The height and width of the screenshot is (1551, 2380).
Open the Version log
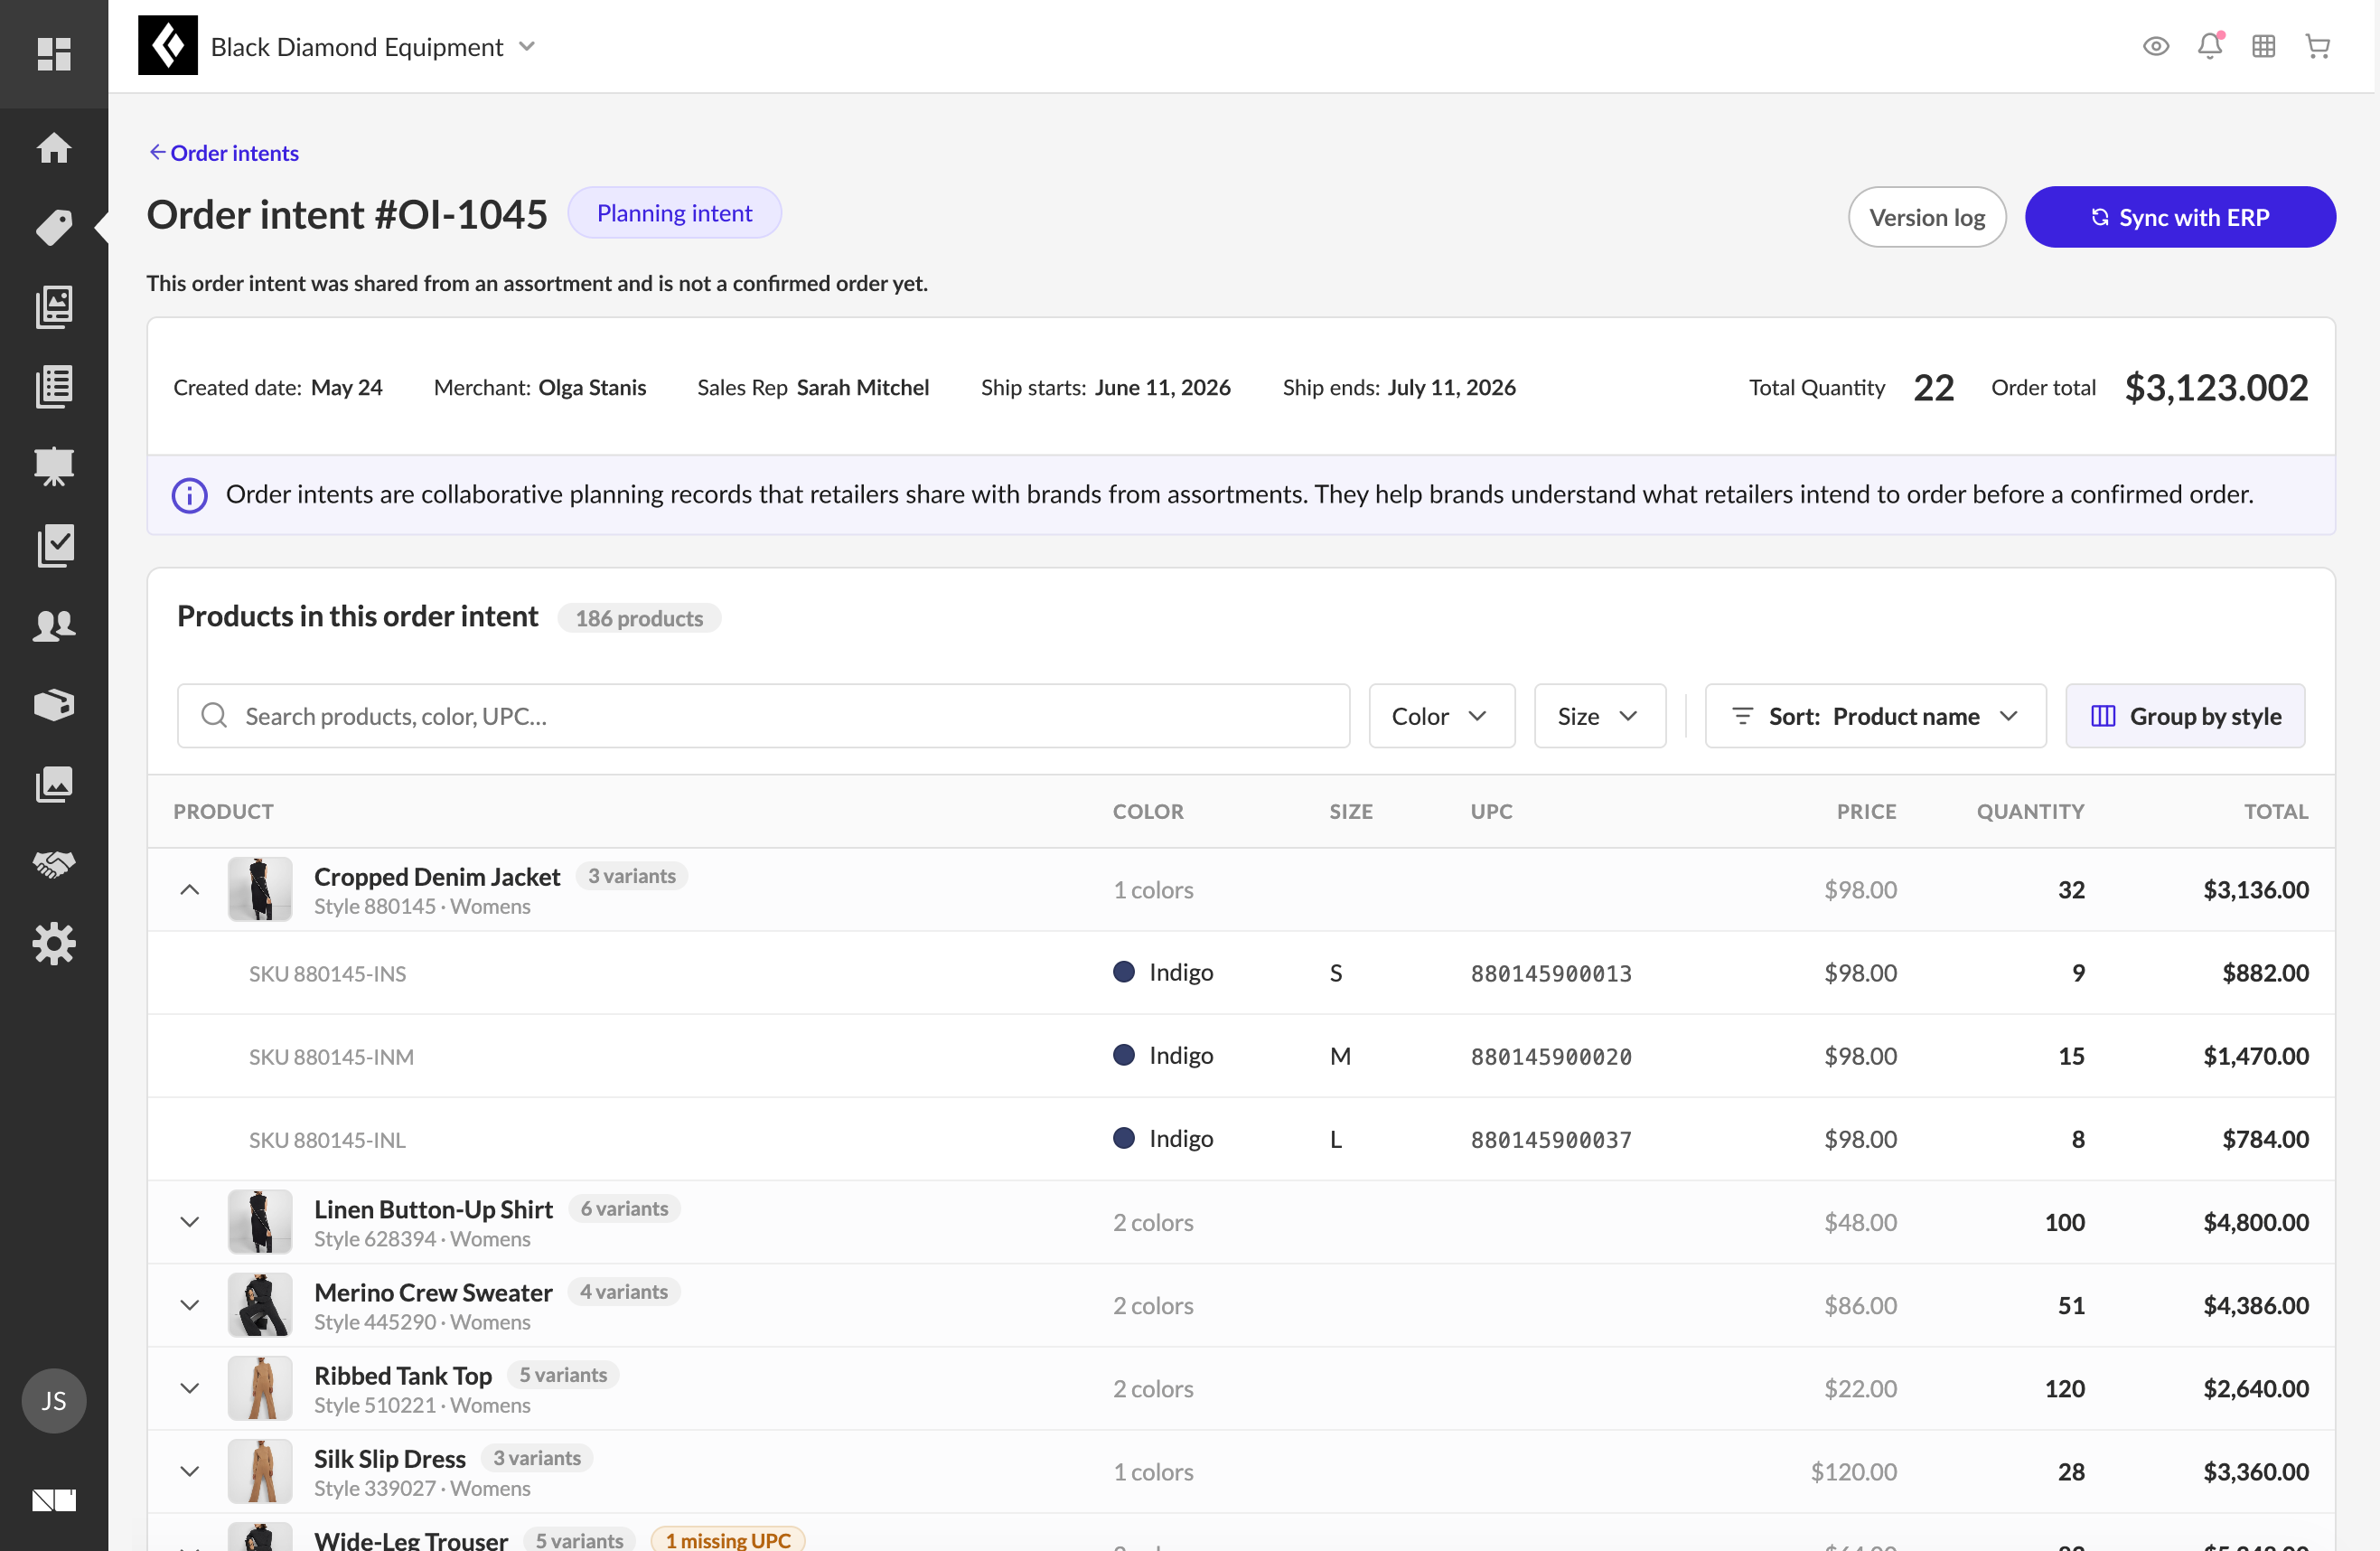1926,217
